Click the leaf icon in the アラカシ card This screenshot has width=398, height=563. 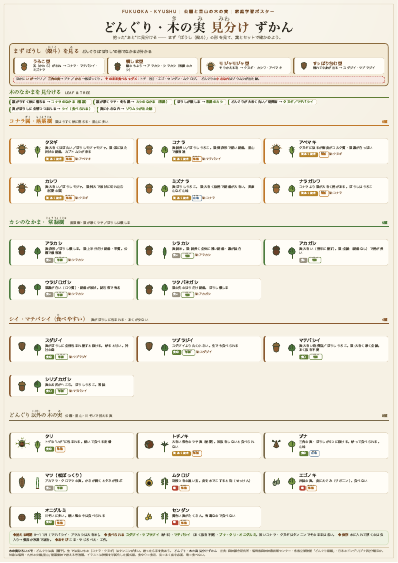tap(37, 252)
